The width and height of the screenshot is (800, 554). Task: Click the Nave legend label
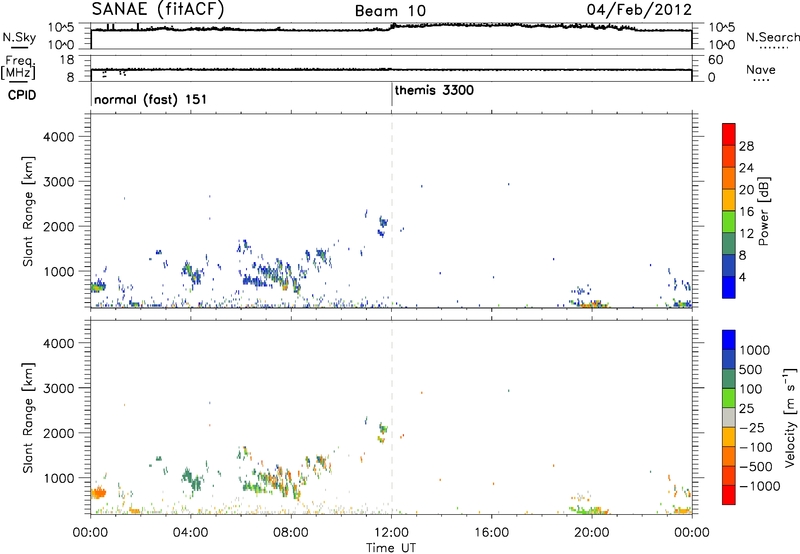coord(761,69)
